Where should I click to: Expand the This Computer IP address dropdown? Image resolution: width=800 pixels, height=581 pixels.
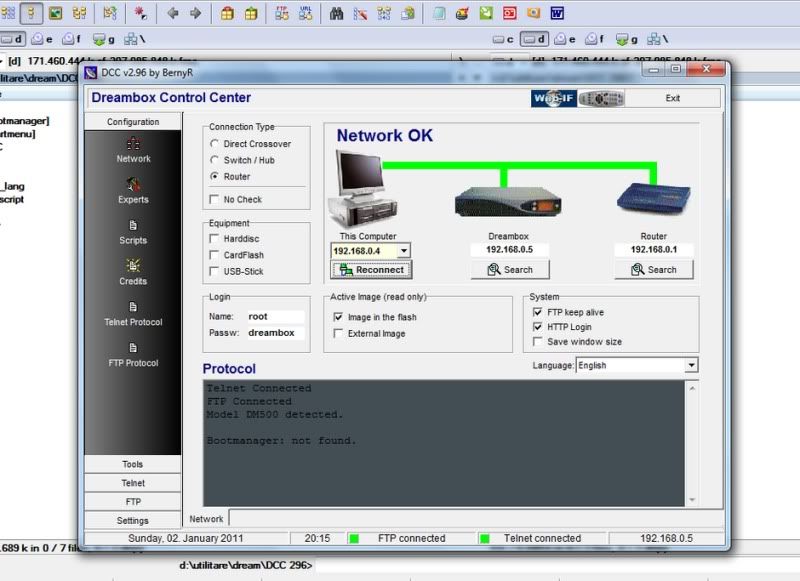coord(403,251)
